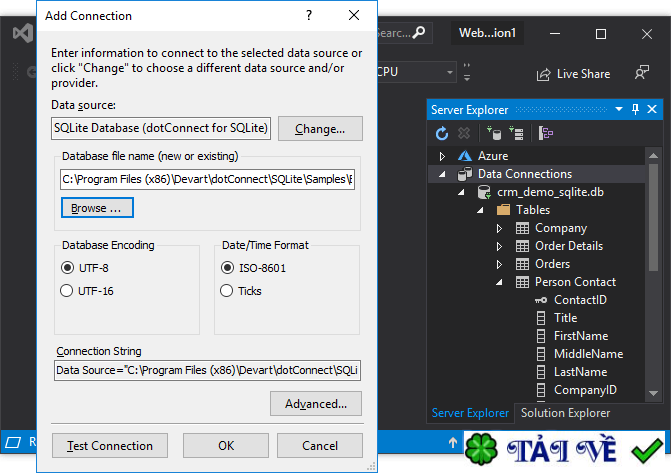This screenshot has height=473, width=671.
Task: Click the search magnifier icon in title bar
Action: click(419, 33)
